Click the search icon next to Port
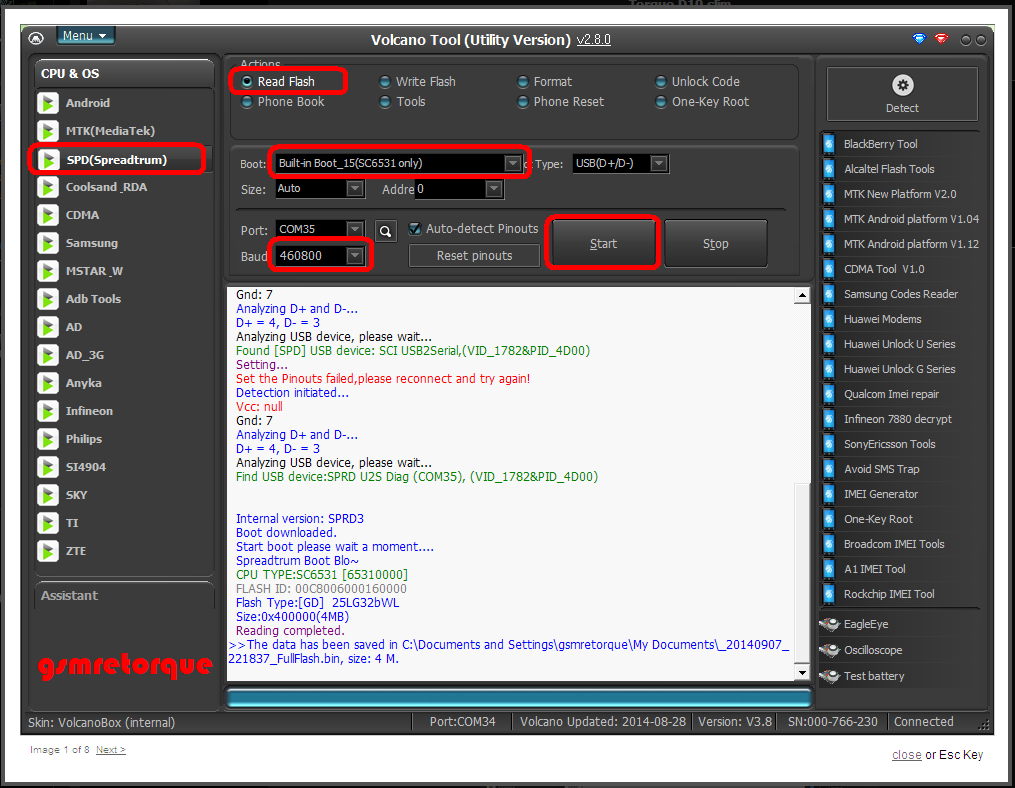The width and height of the screenshot is (1015, 788). (386, 231)
